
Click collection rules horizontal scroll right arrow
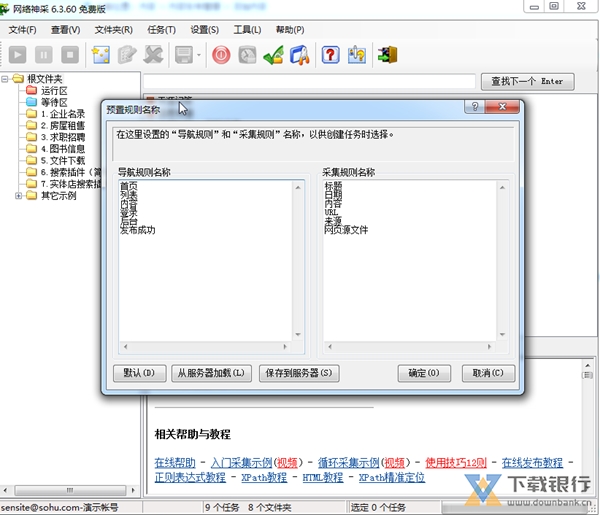[x=489, y=347]
